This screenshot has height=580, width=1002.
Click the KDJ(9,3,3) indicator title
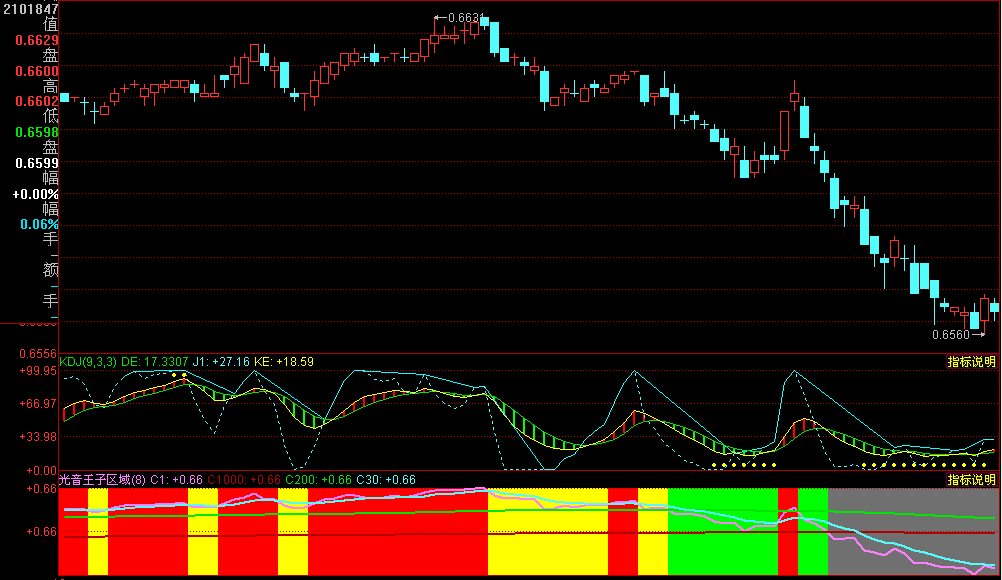(x=88, y=362)
